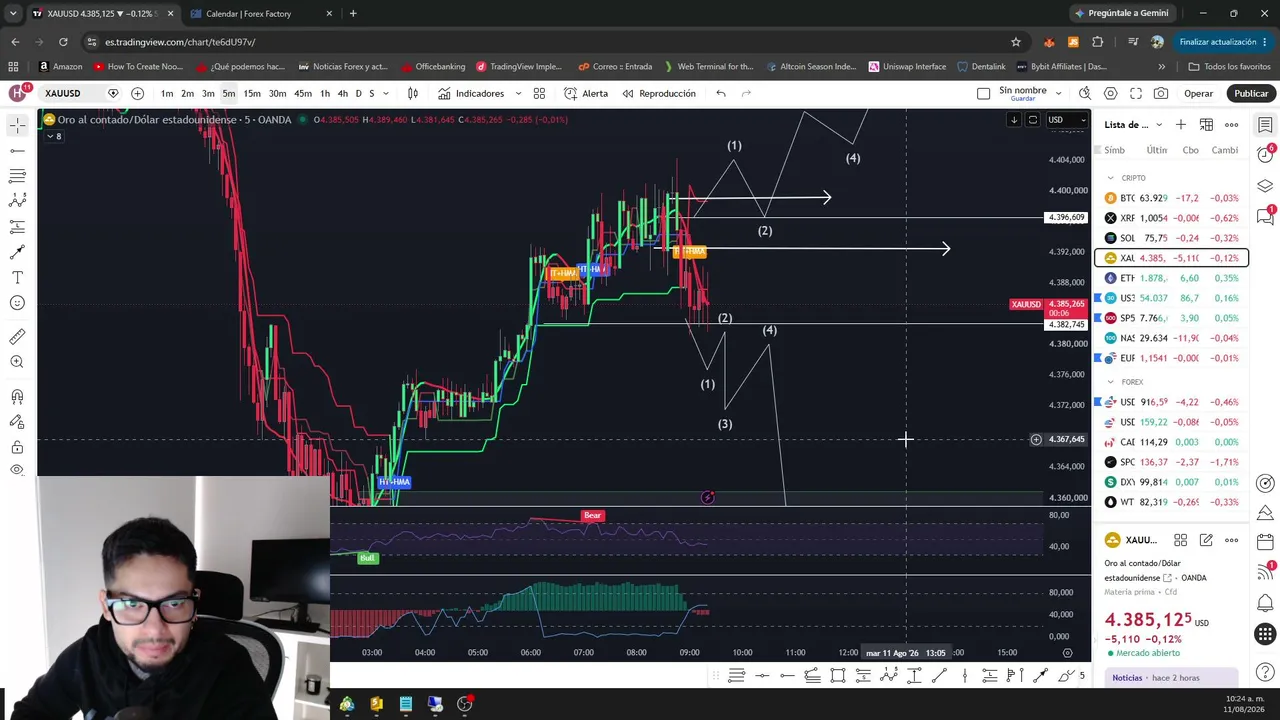Select the layout setup square icon
Image resolution: width=1280 pixels, height=720 pixels.
pos(983,93)
